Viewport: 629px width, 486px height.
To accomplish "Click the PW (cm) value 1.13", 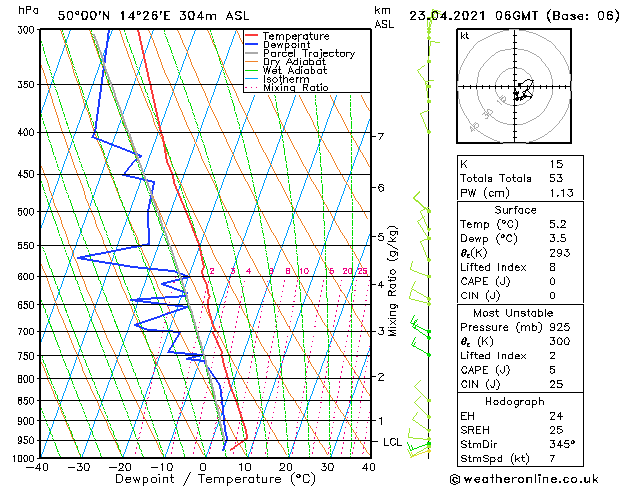I will [561, 193].
